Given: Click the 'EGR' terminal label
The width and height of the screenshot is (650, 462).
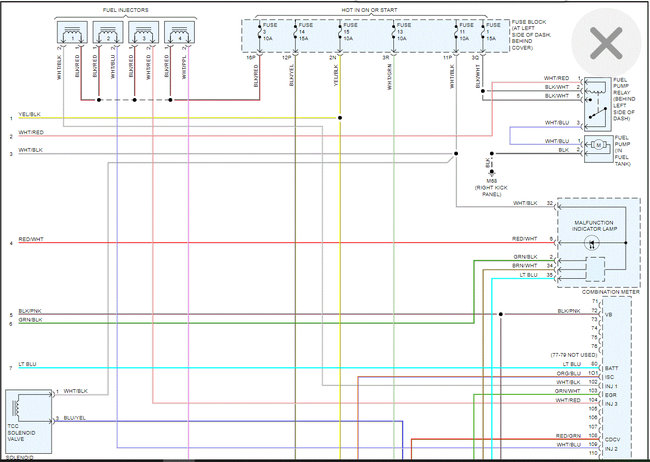Looking at the screenshot, I should pos(610,395).
